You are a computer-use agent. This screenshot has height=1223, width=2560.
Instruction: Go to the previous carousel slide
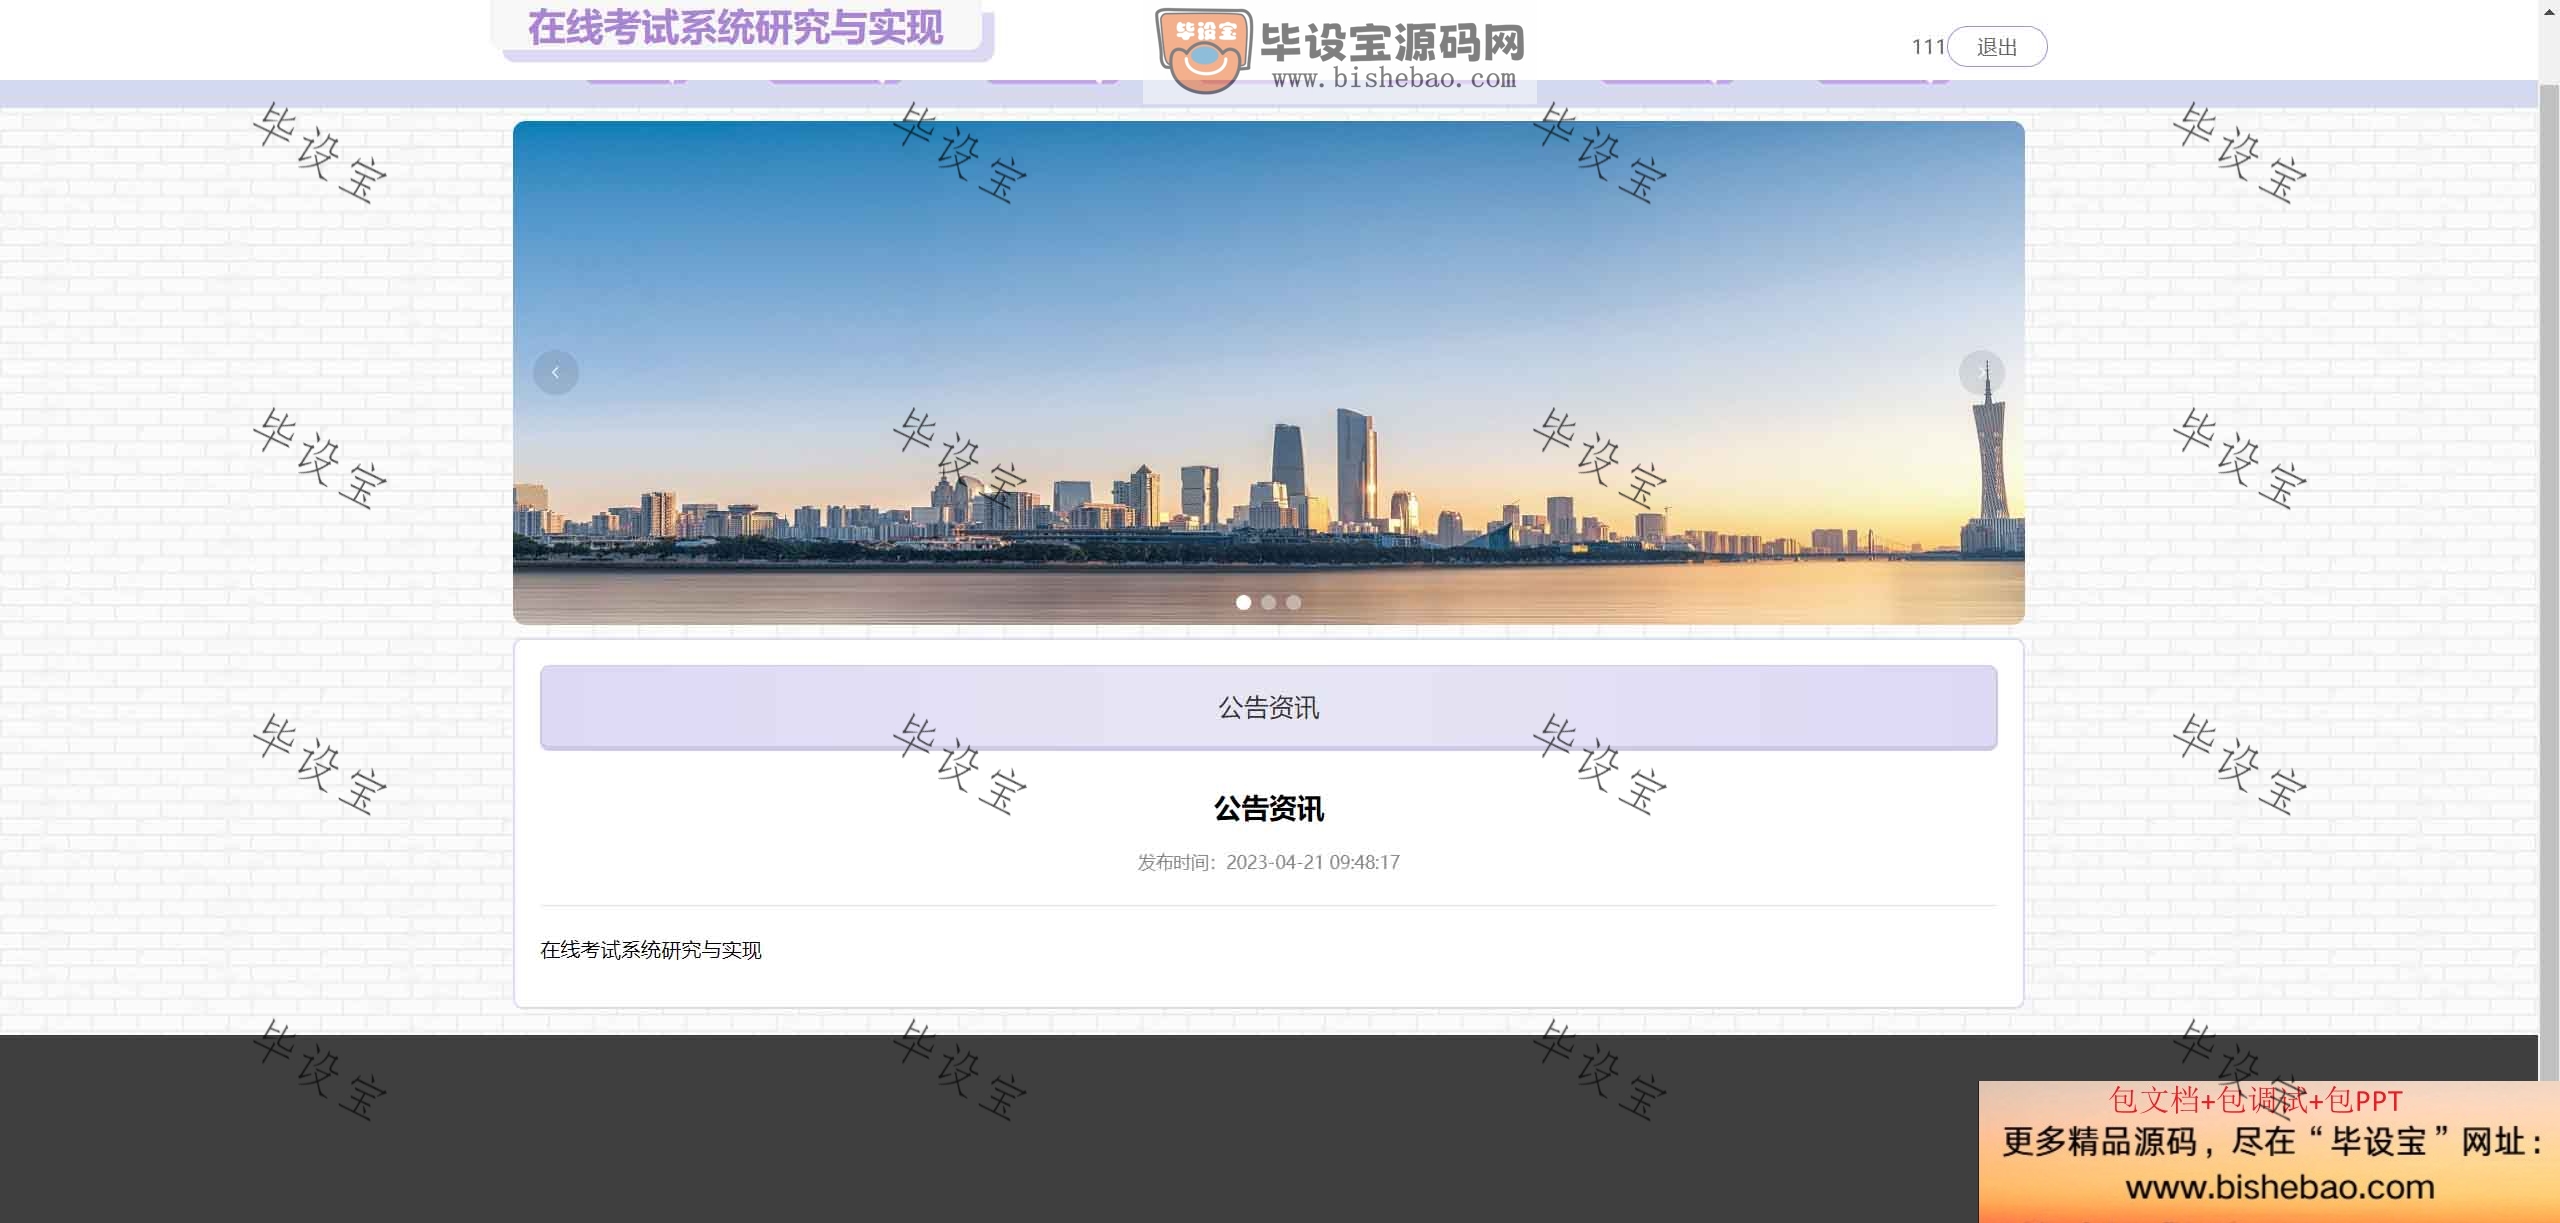[x=556, y=372]
